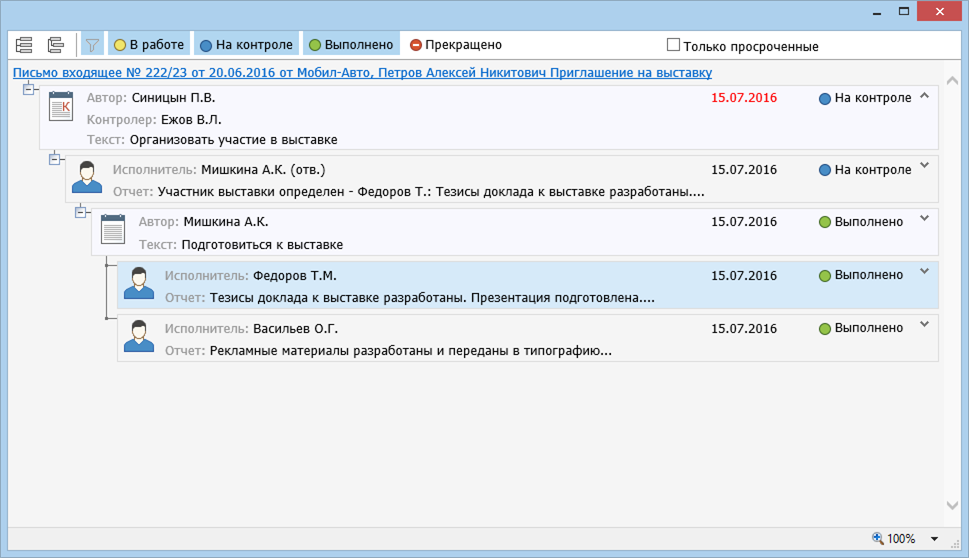Click the 'Выполнено' status of Федоров Т.М.
This screenshot has width=969, height=558.
pyautogui.click(x=861, y=275)
